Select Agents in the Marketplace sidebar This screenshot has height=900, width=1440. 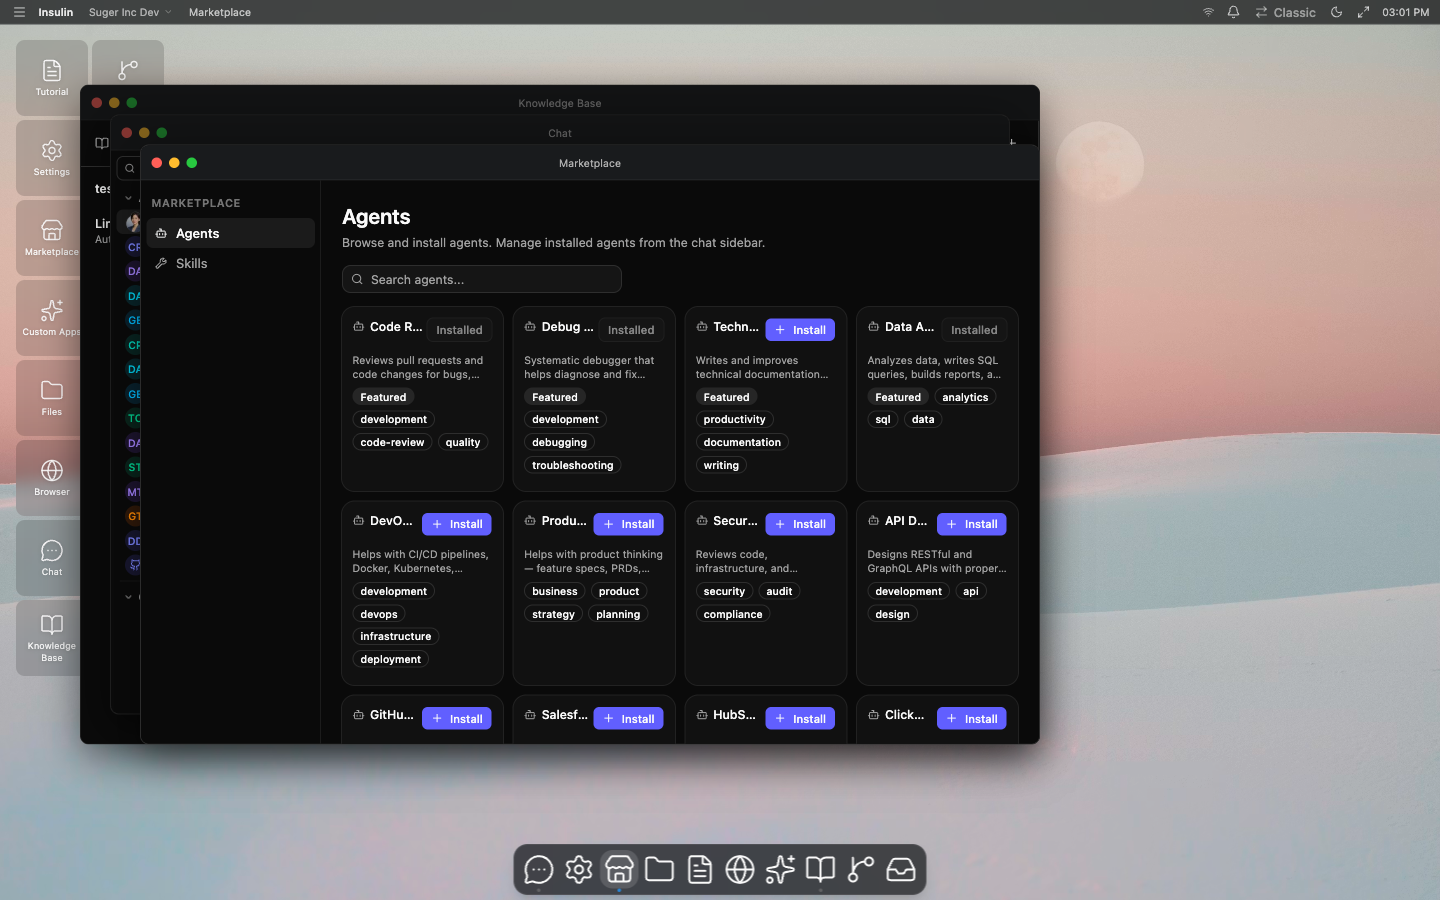(231, 233)
